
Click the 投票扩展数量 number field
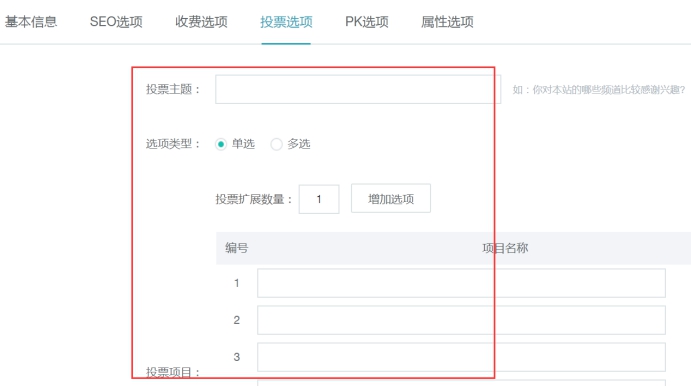(x=319, y=199)
